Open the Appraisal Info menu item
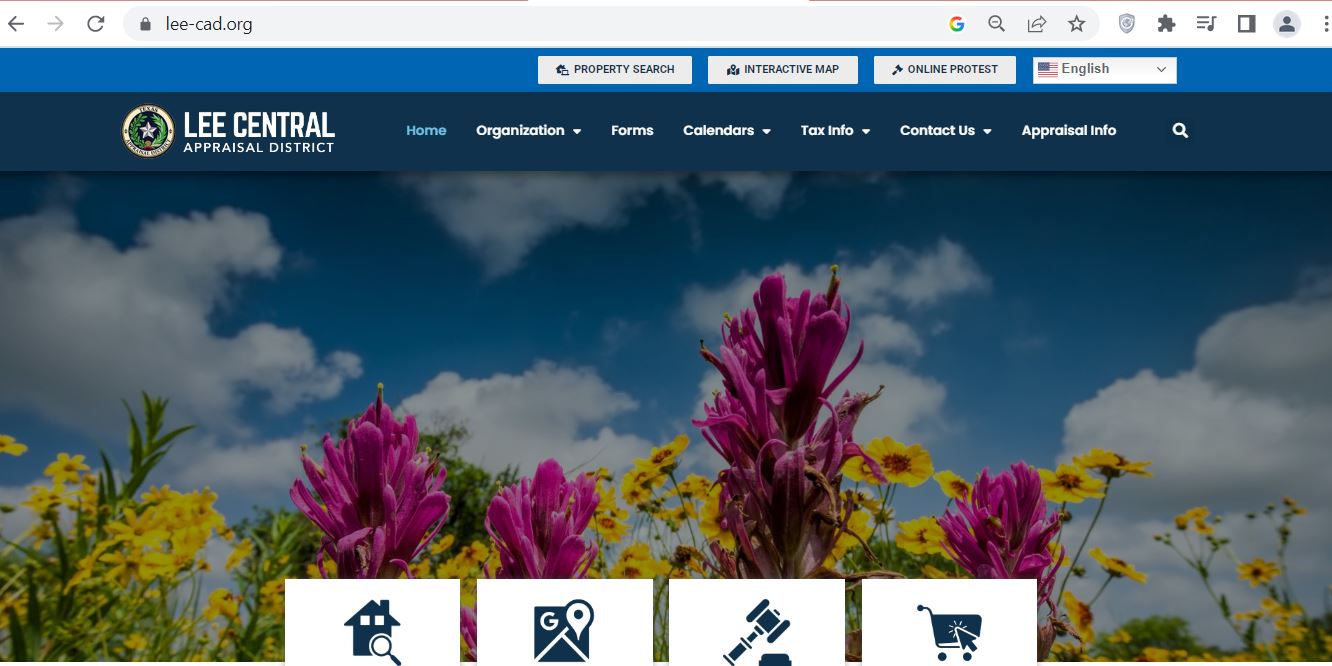 point(1069,131)
